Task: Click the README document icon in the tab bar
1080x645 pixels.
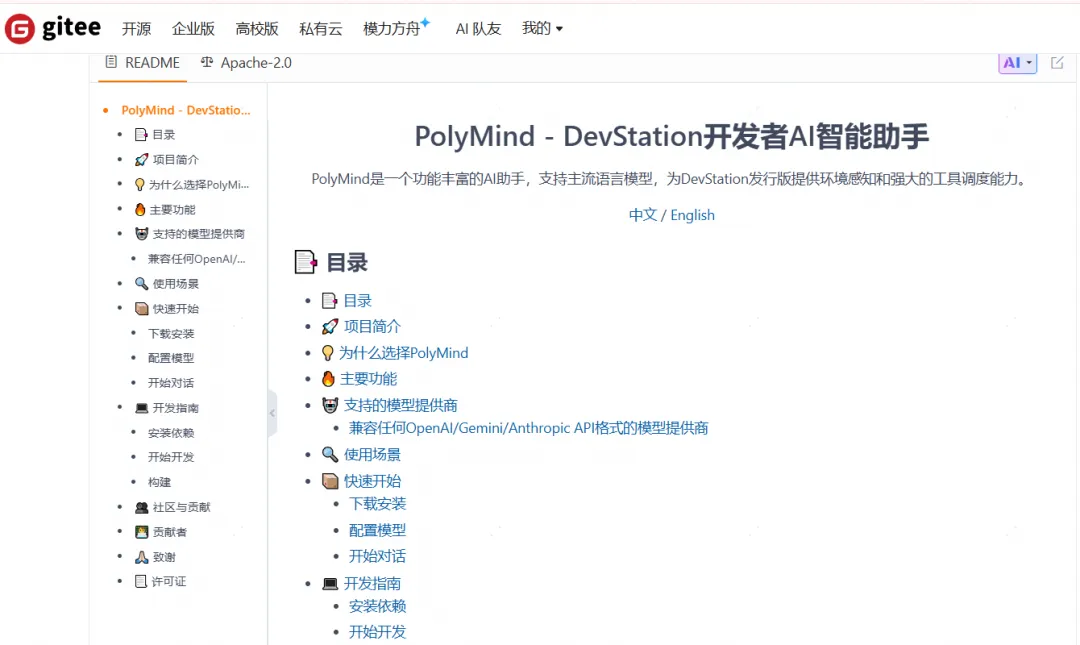Action: (x=111, y=62)
